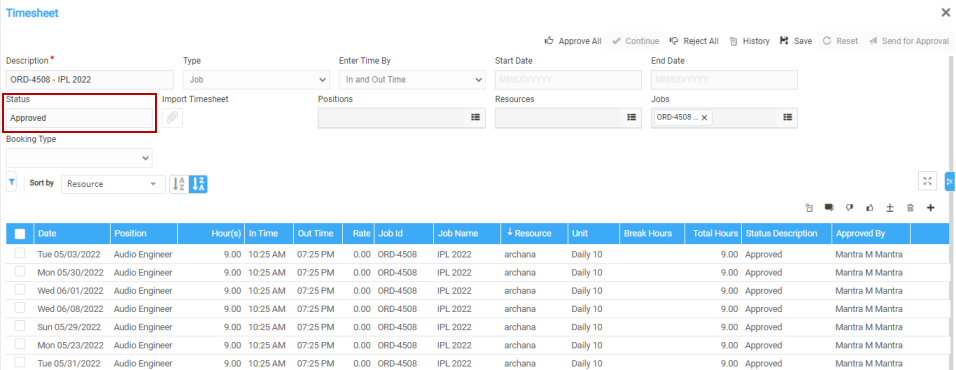
Task: Click the Import Timesheet paperclip icon
Action: click(x=172, y=118)
